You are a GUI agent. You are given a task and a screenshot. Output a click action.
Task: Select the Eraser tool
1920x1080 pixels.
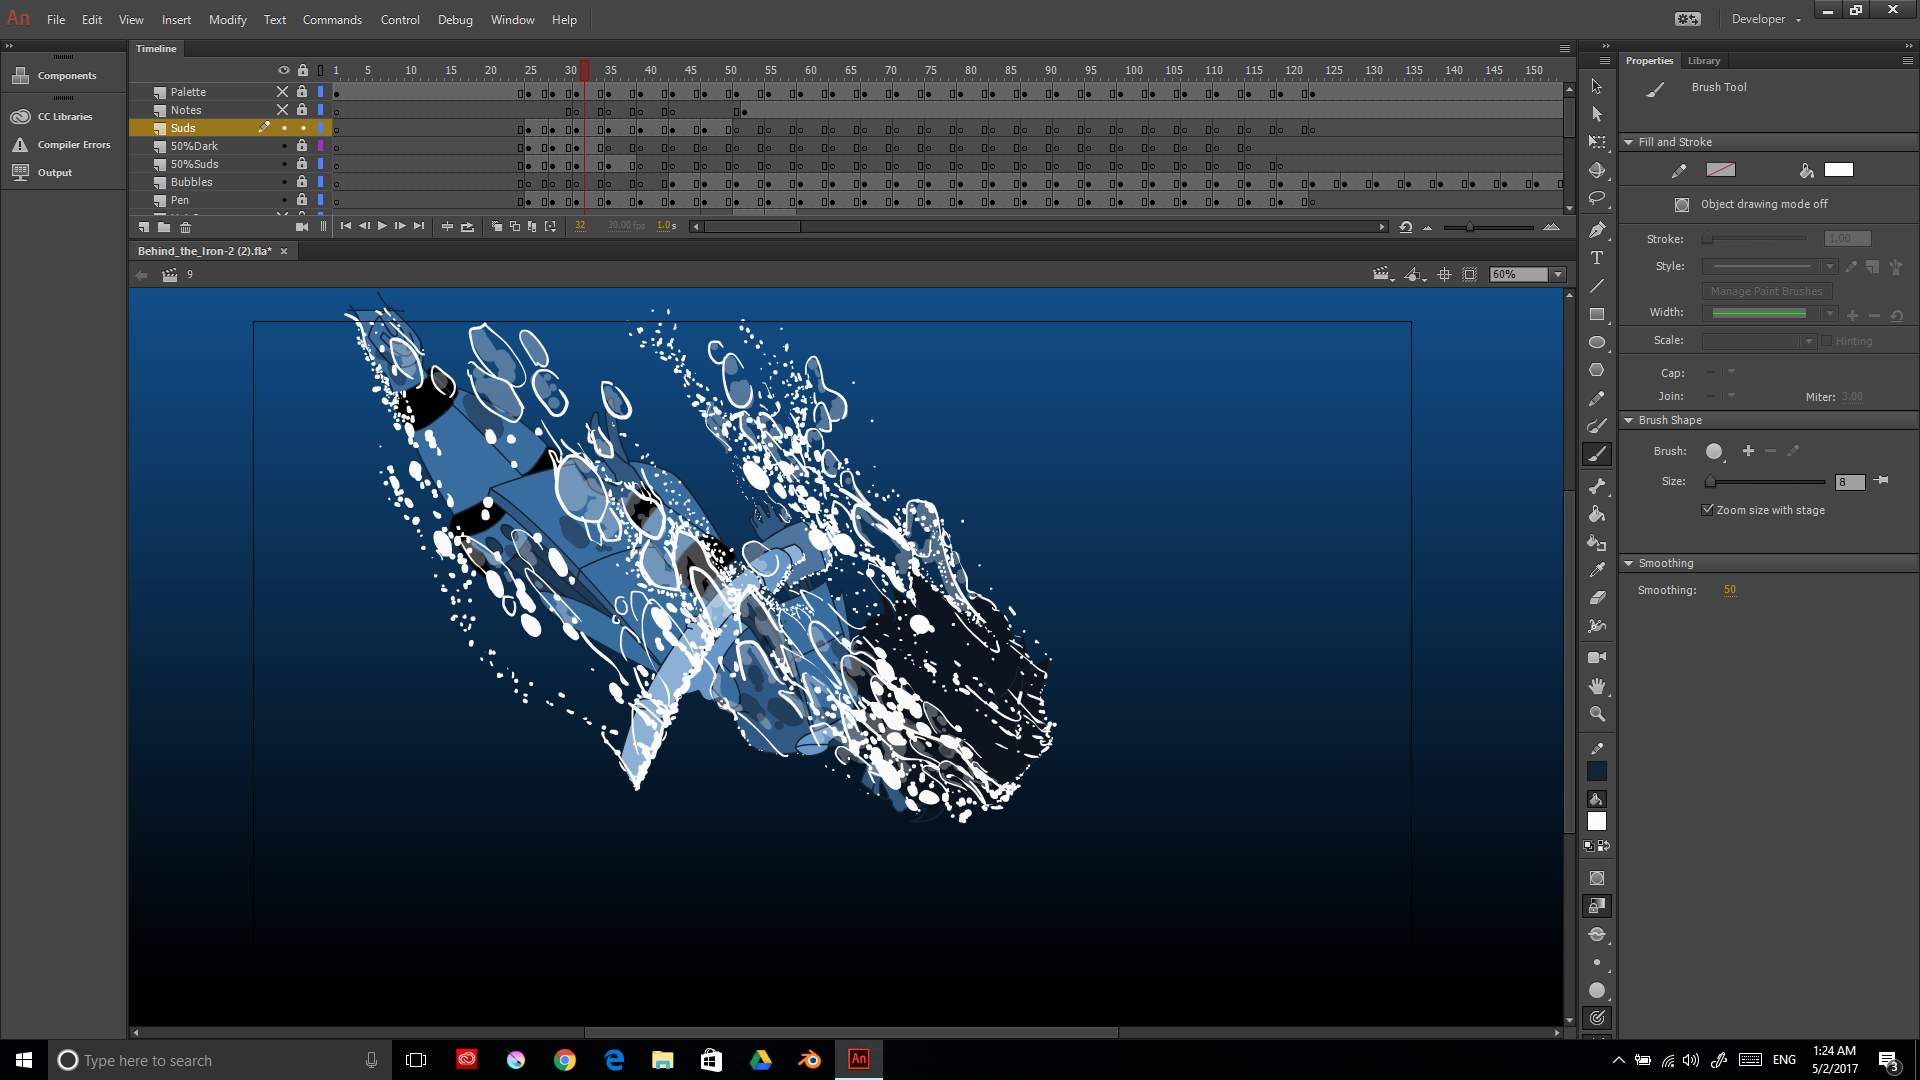(x=1597, y=598)
